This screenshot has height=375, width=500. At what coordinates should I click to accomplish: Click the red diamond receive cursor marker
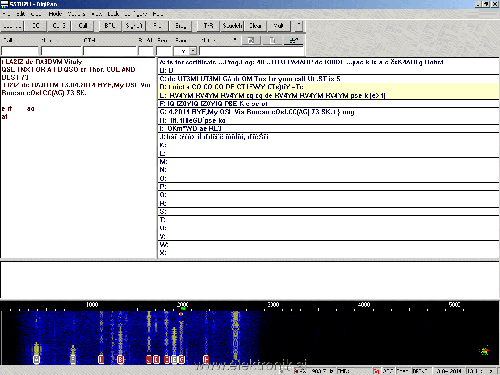[181, 314]
